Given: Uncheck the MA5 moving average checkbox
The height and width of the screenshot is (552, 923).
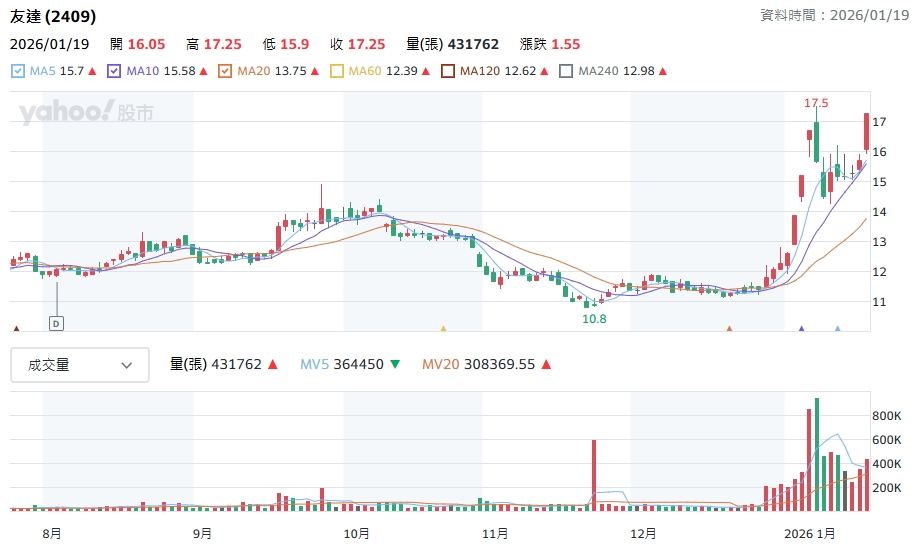Looking at the screenshot, I should click(17, 71).
